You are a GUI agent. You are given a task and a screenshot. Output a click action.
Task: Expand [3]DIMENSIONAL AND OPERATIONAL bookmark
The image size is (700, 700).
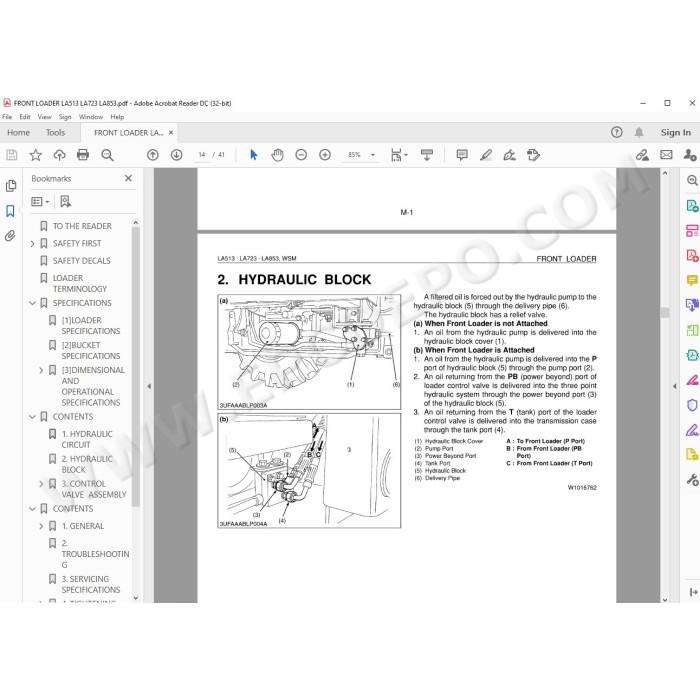[x=41, y=370]
